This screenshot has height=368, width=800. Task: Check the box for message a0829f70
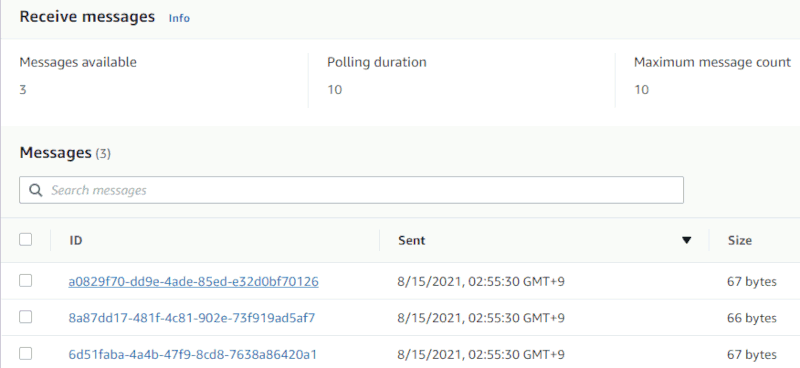26,281
